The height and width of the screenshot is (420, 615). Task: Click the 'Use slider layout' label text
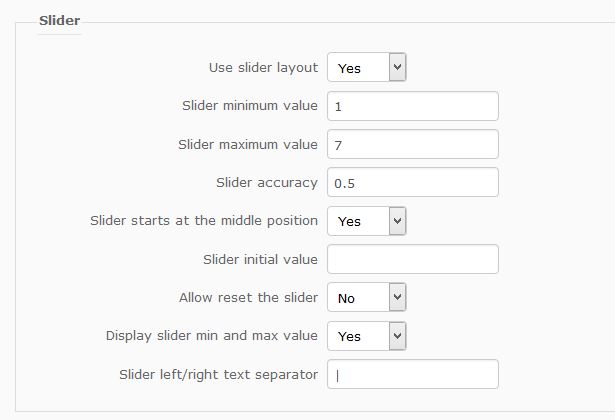tap(263, 68)
